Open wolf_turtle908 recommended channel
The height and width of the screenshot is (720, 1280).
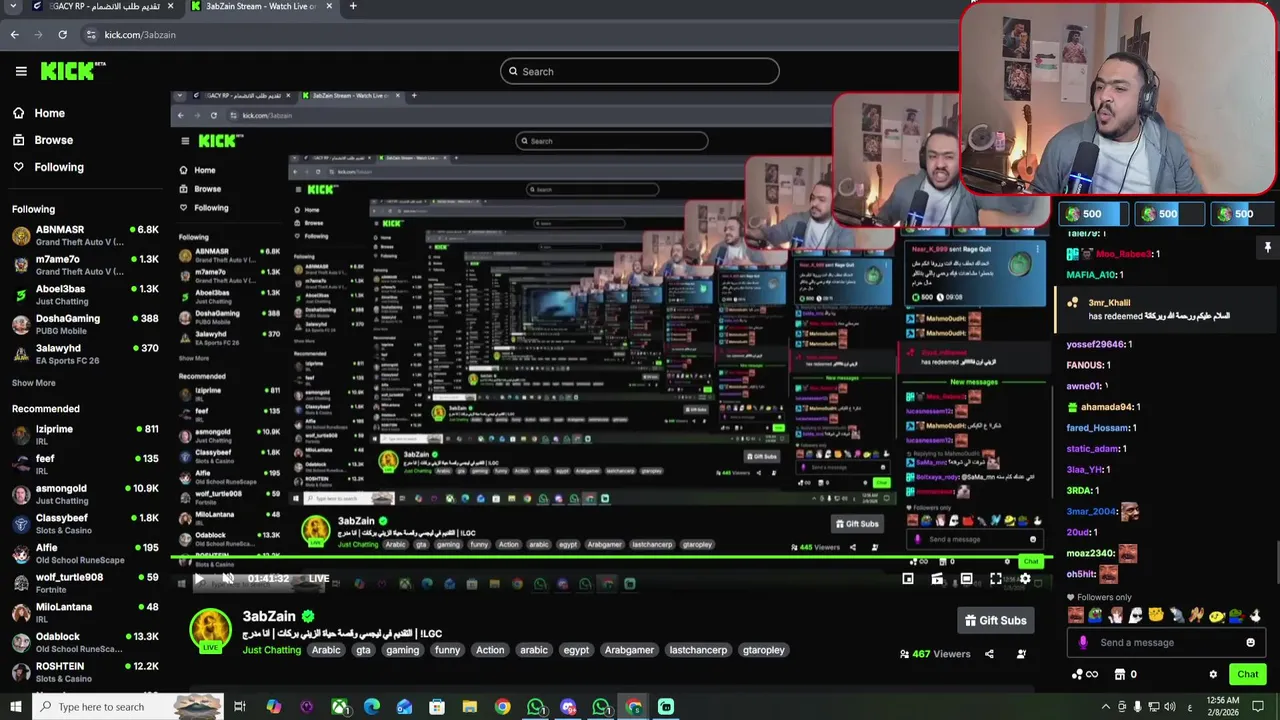pos(85,582)
